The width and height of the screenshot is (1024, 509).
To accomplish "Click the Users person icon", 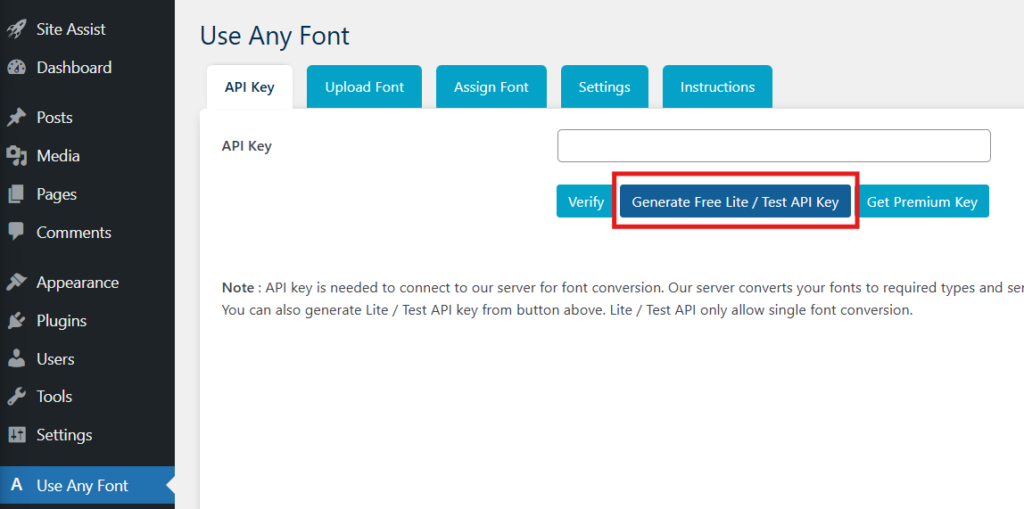I will click(16, 359).
